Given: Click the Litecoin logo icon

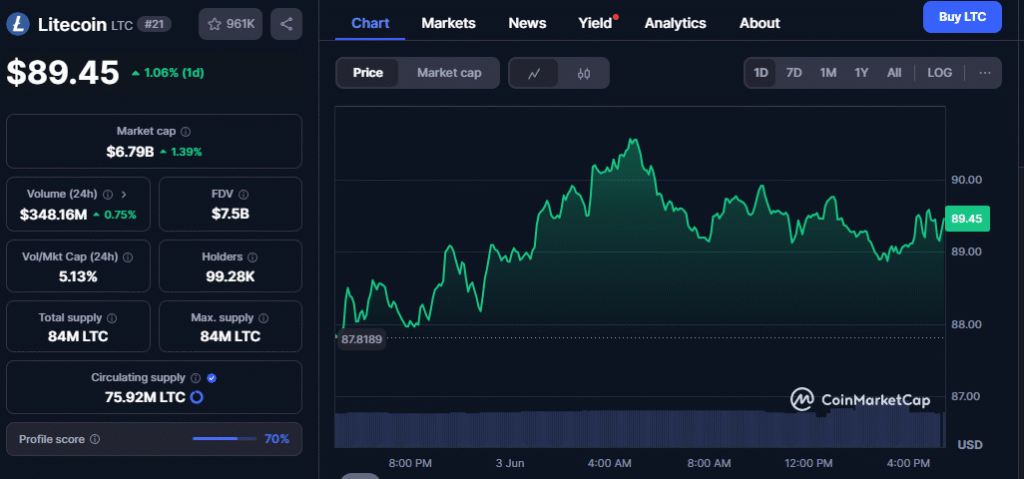Looking at the screenshot, I should pos(18,25).
